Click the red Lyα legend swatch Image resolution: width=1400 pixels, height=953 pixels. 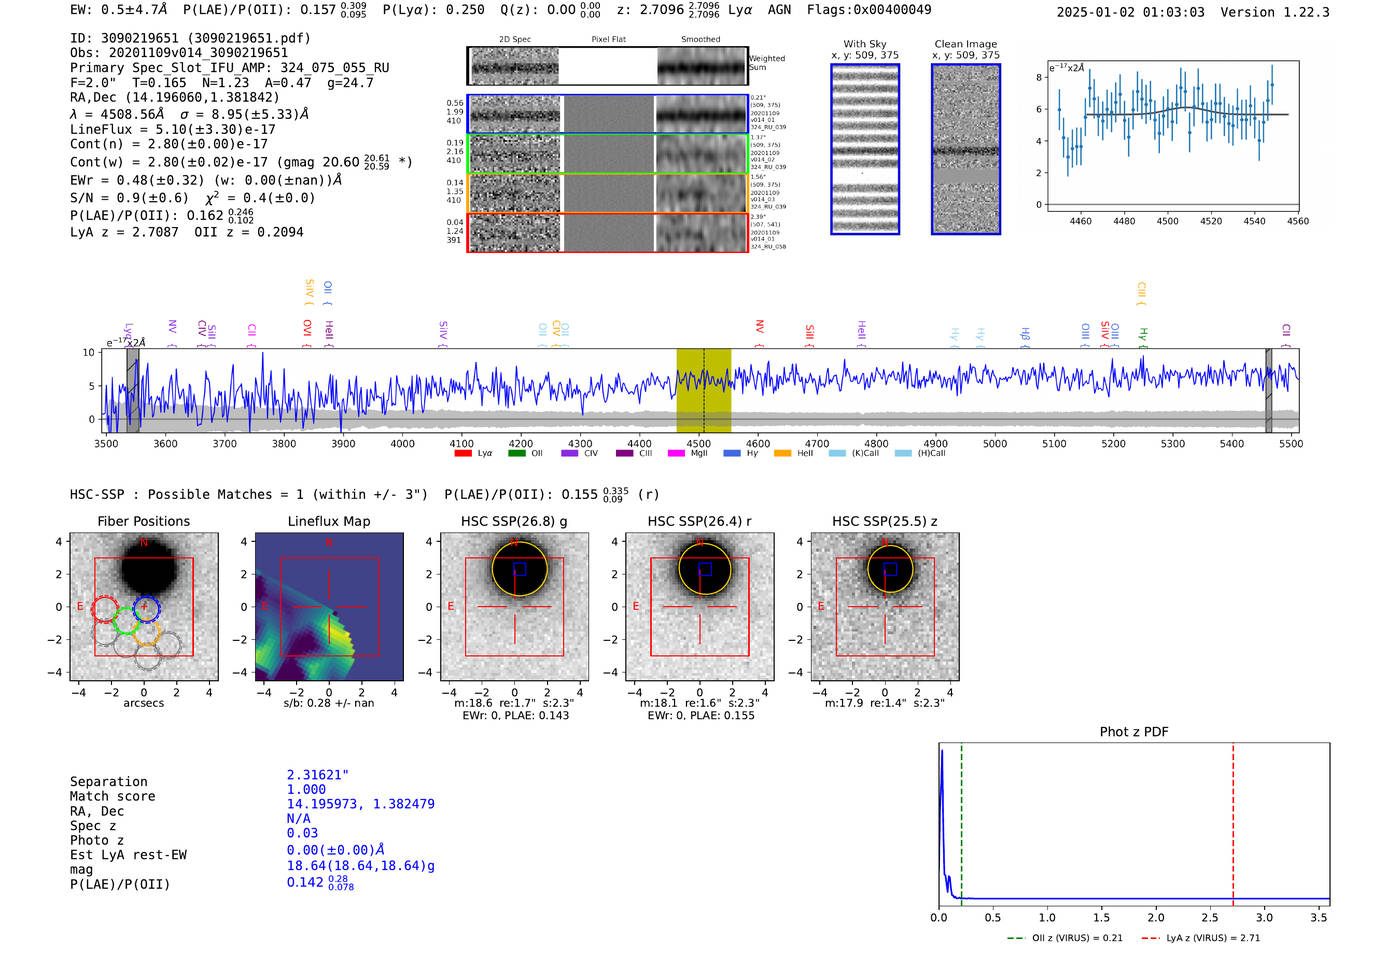462,453
